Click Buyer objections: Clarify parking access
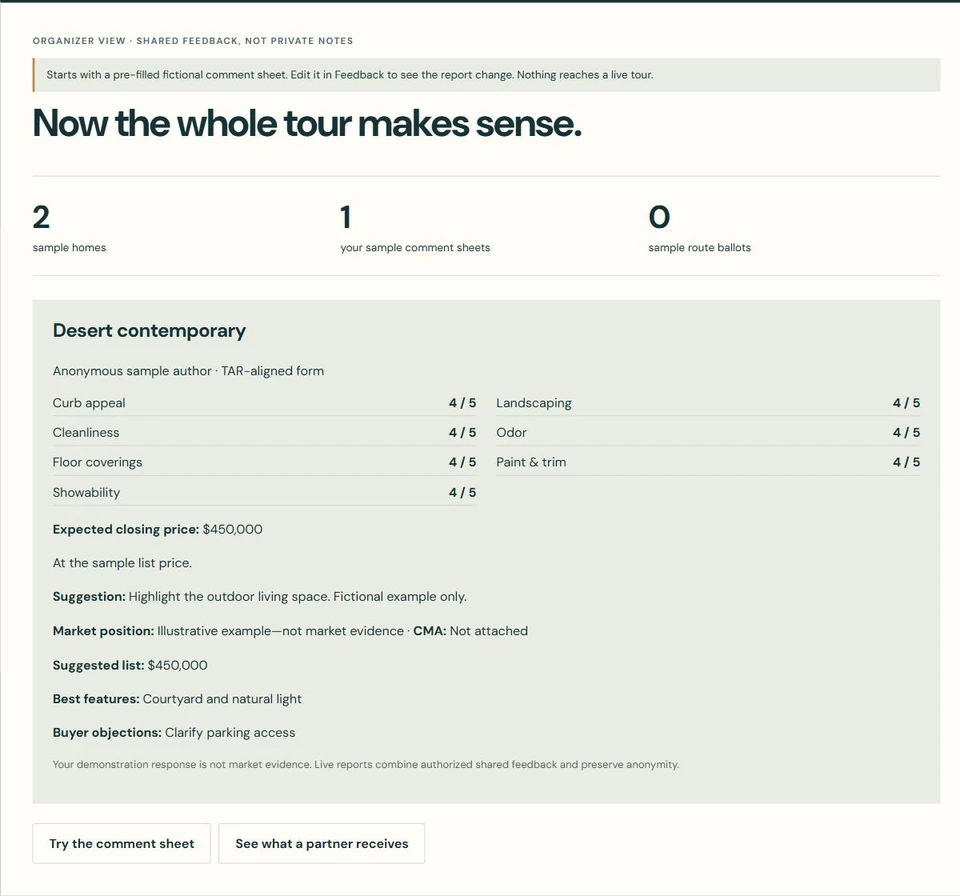This screenshot has height=896, width=960. click(x=174, y=732)
